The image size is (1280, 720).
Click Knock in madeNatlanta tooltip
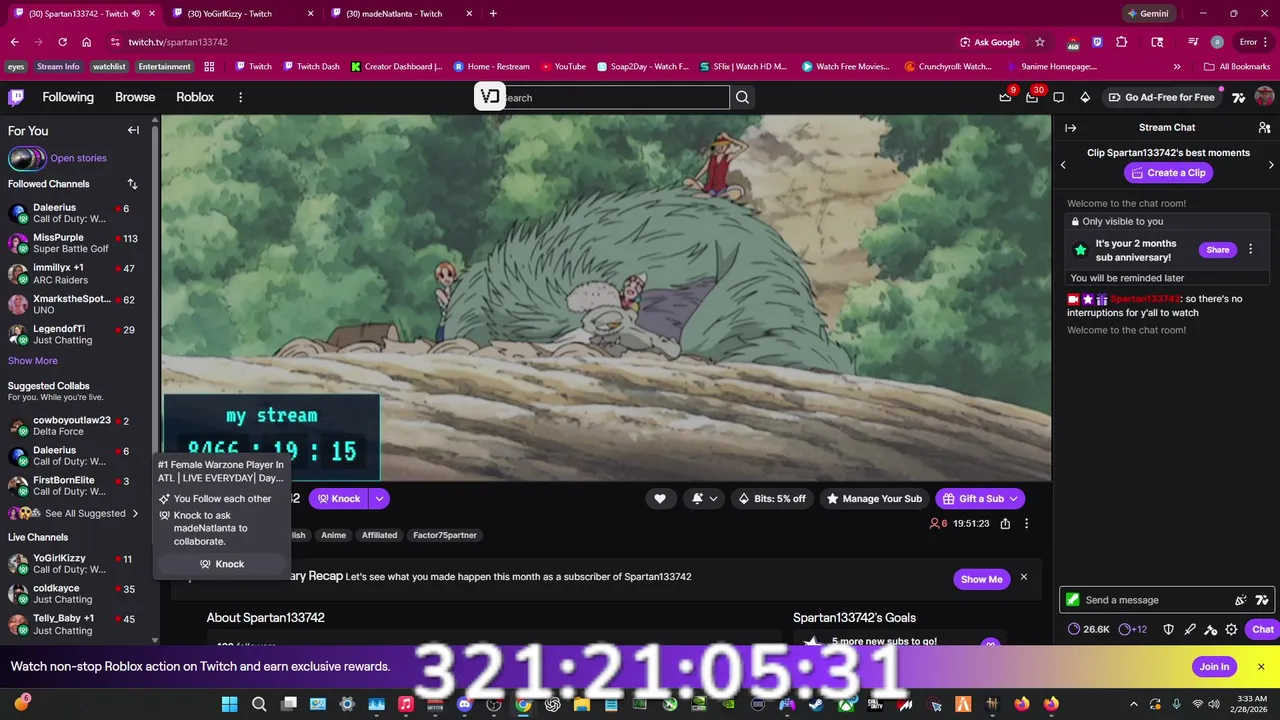pyautogui.click(x=221, y=564)
